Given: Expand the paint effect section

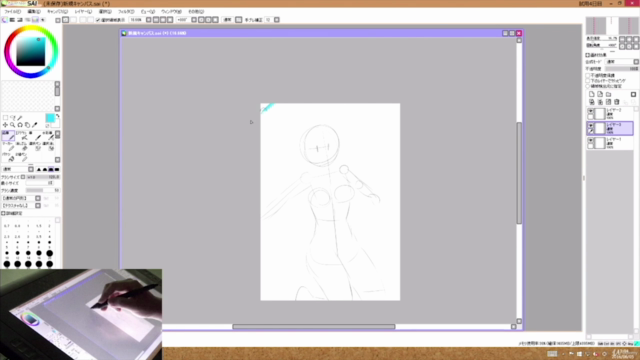Looking at the screenshot, I should click(588, 54).
